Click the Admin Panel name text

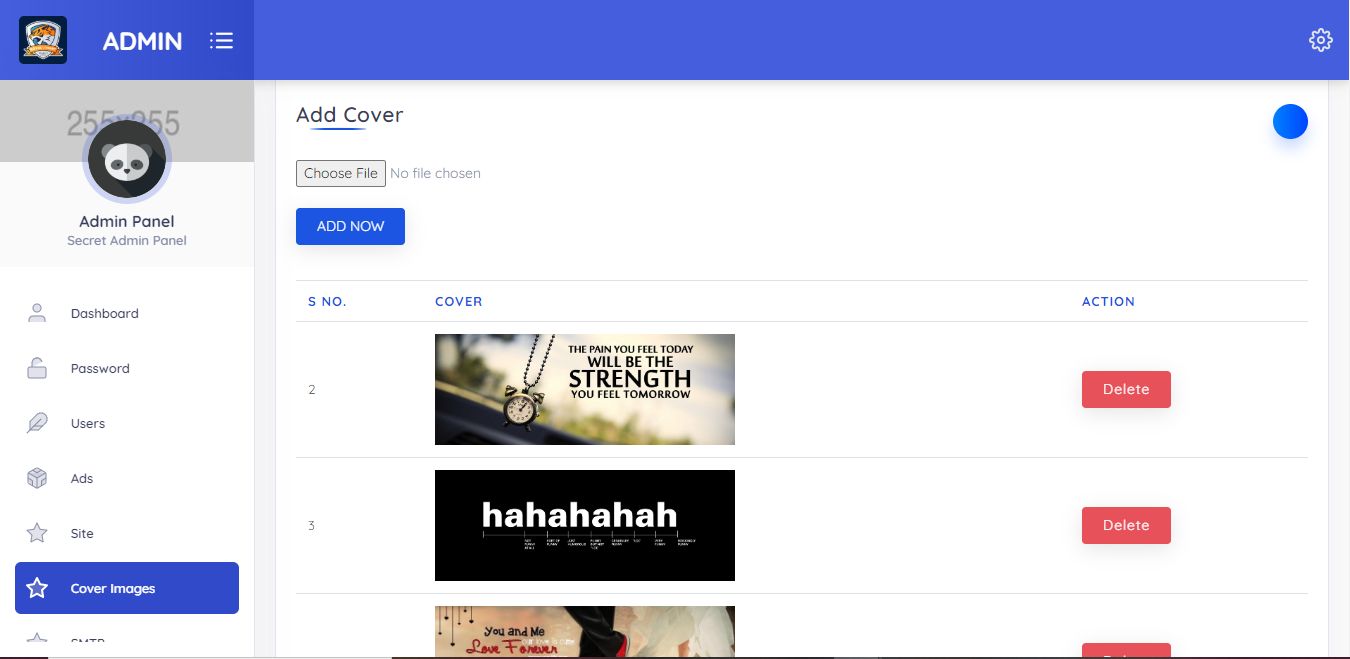(x=127, y=221)
